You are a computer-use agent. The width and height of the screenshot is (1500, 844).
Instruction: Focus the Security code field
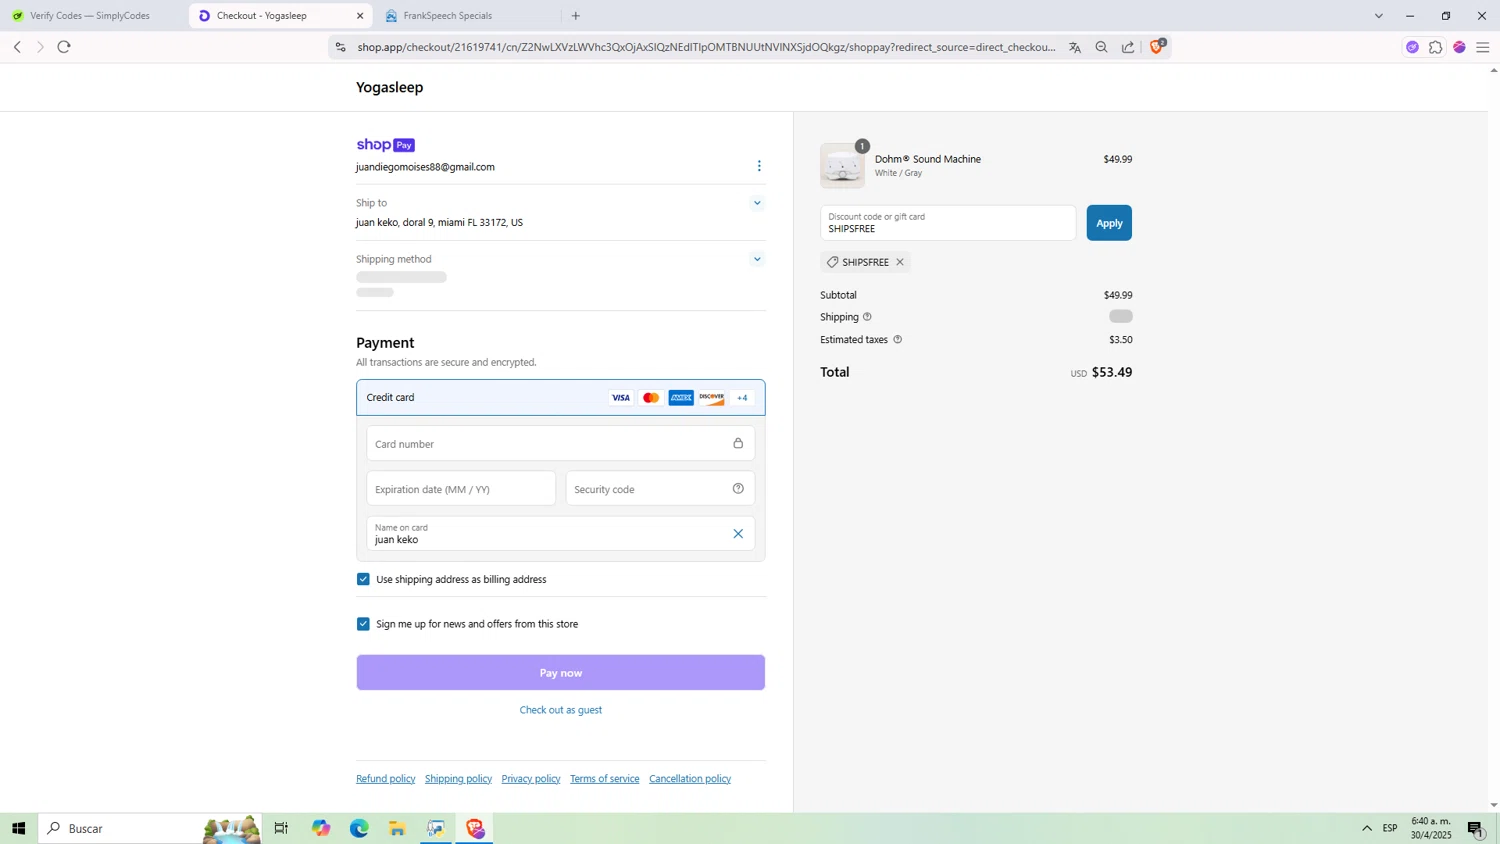point(660,489)
